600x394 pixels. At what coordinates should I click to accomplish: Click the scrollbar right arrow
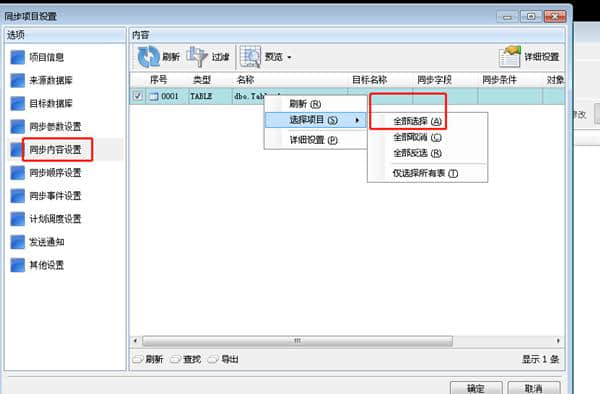558,340
